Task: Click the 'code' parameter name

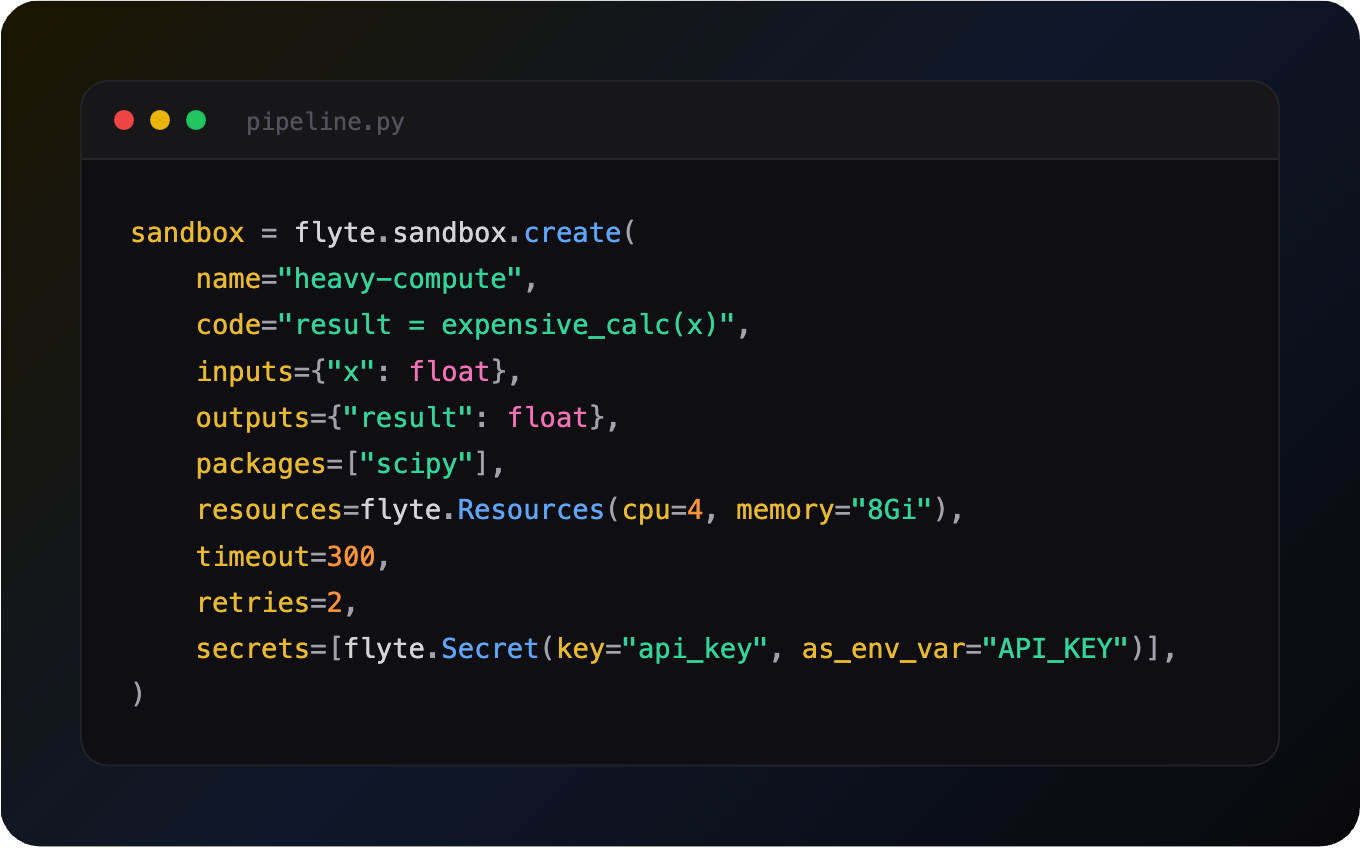Action: tap(229, 325)
